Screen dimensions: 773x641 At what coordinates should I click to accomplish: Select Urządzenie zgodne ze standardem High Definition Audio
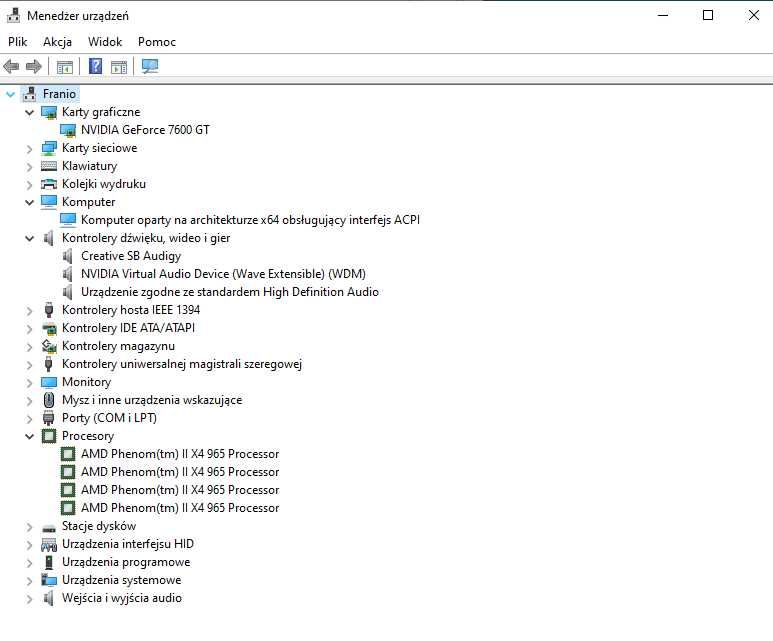click(230, 292)
